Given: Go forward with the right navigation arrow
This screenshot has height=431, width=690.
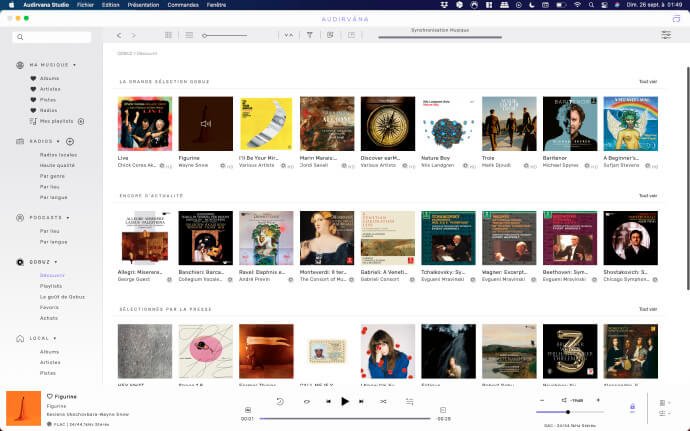Looking at the screenshot, I should point(133,35).
